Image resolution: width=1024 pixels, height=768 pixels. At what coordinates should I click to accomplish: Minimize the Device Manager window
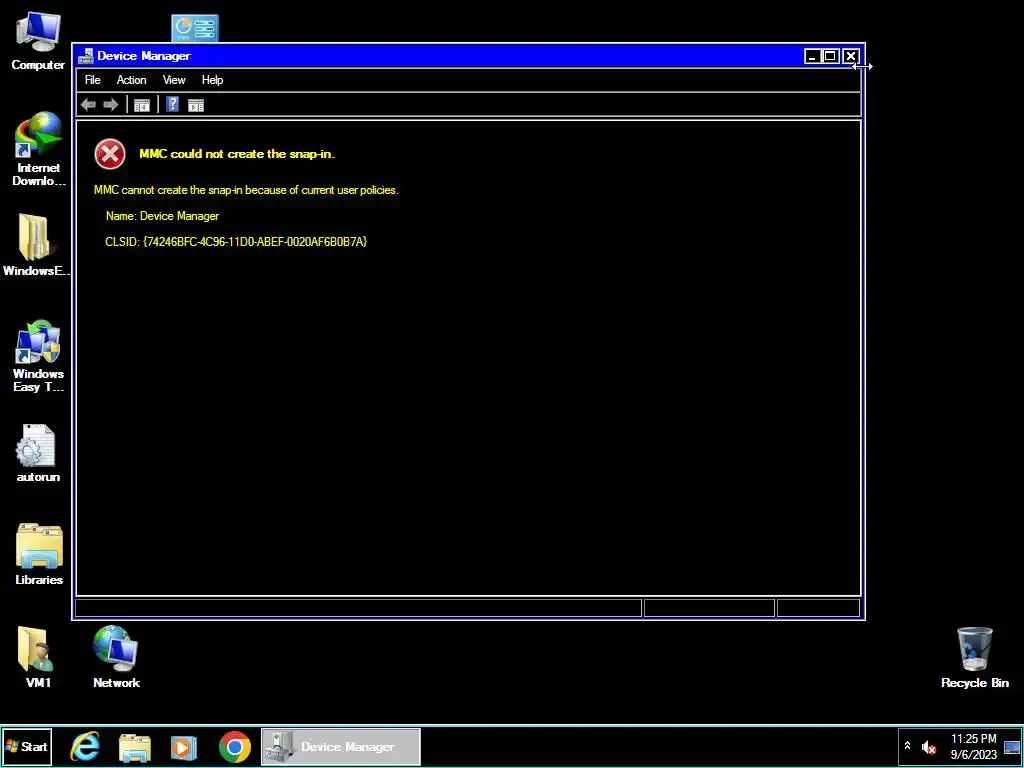coord(812,56)
